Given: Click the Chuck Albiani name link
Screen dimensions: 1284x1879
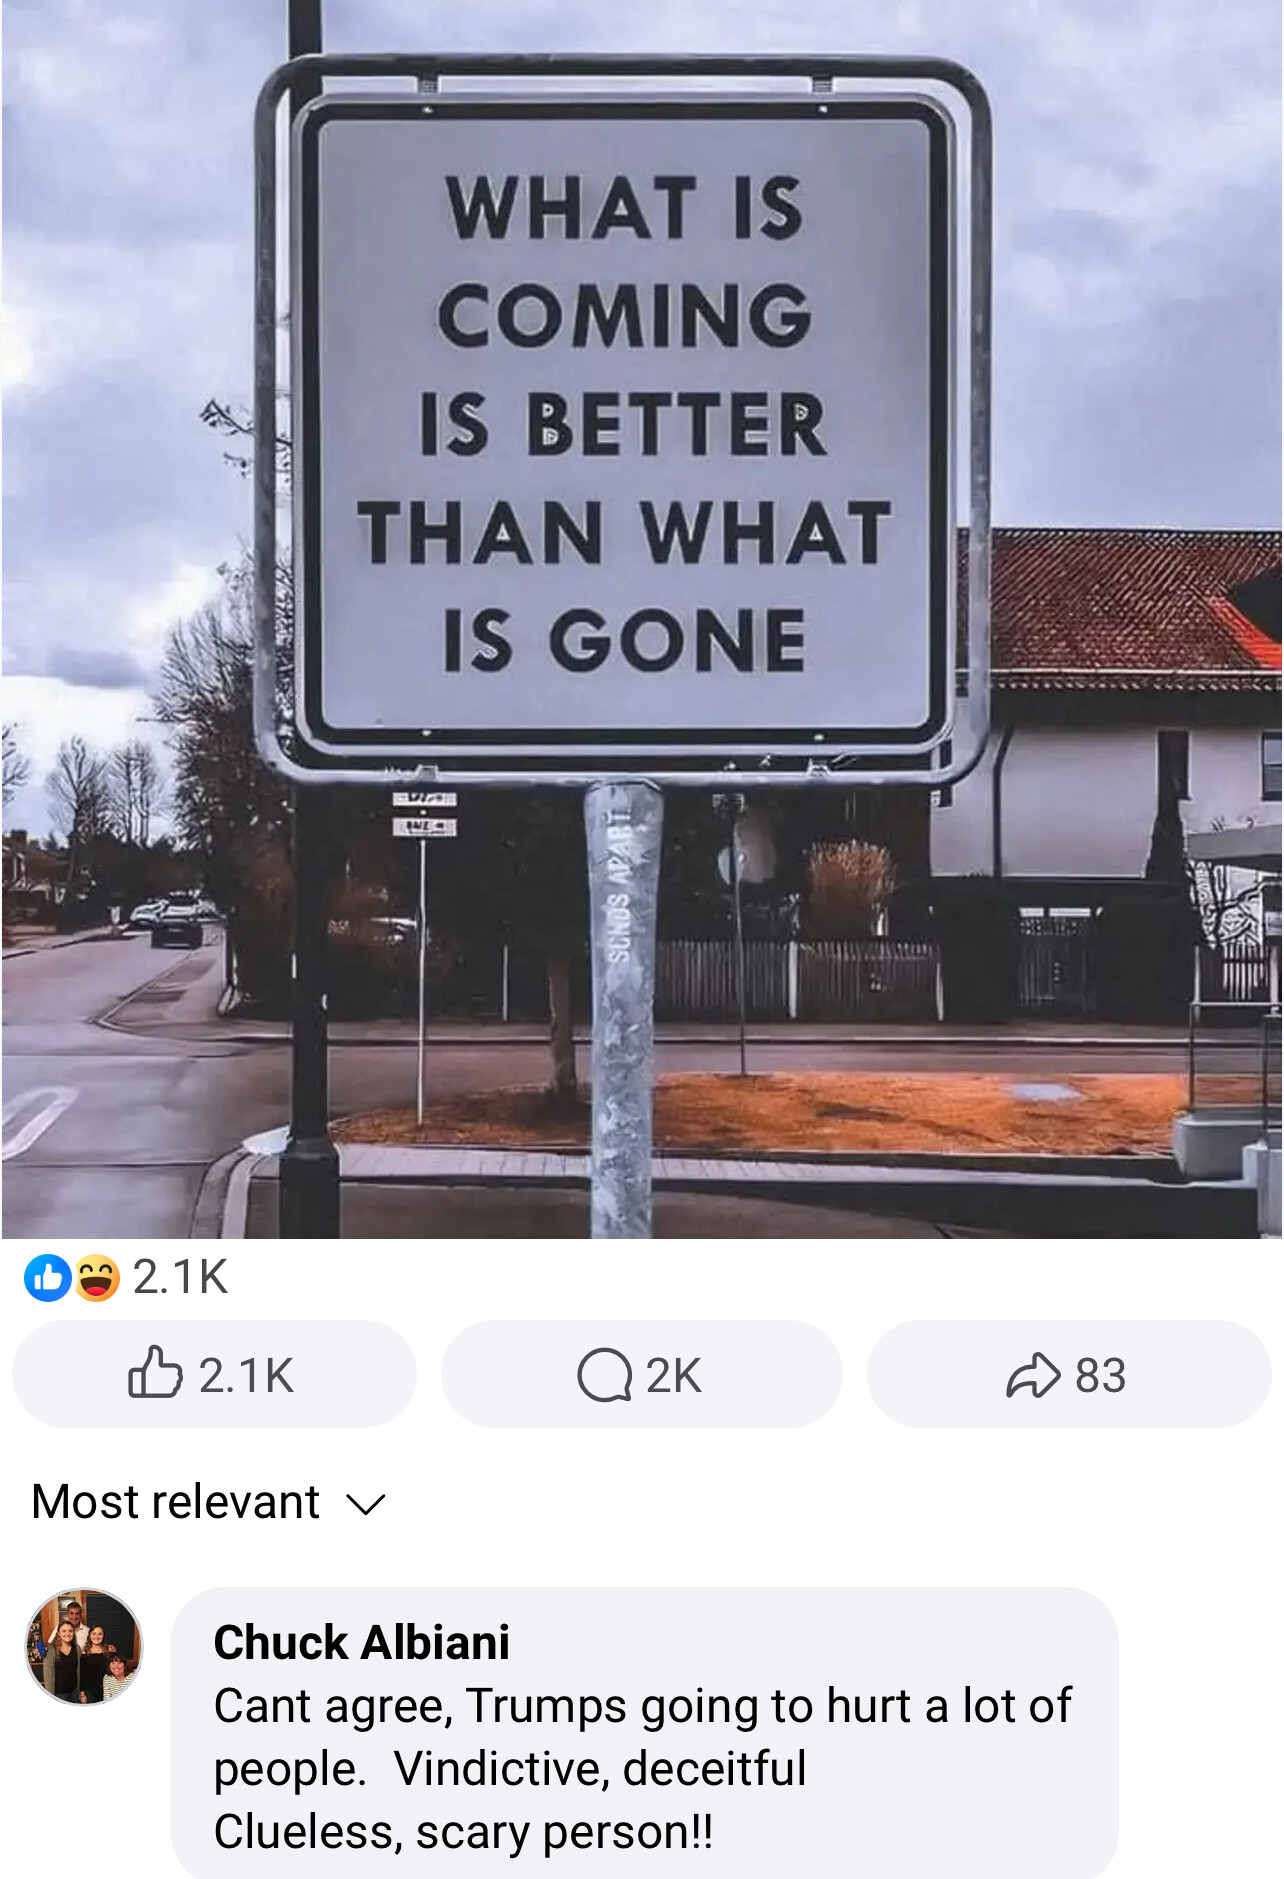Looking at the screenshot, I should point(361,1642).
